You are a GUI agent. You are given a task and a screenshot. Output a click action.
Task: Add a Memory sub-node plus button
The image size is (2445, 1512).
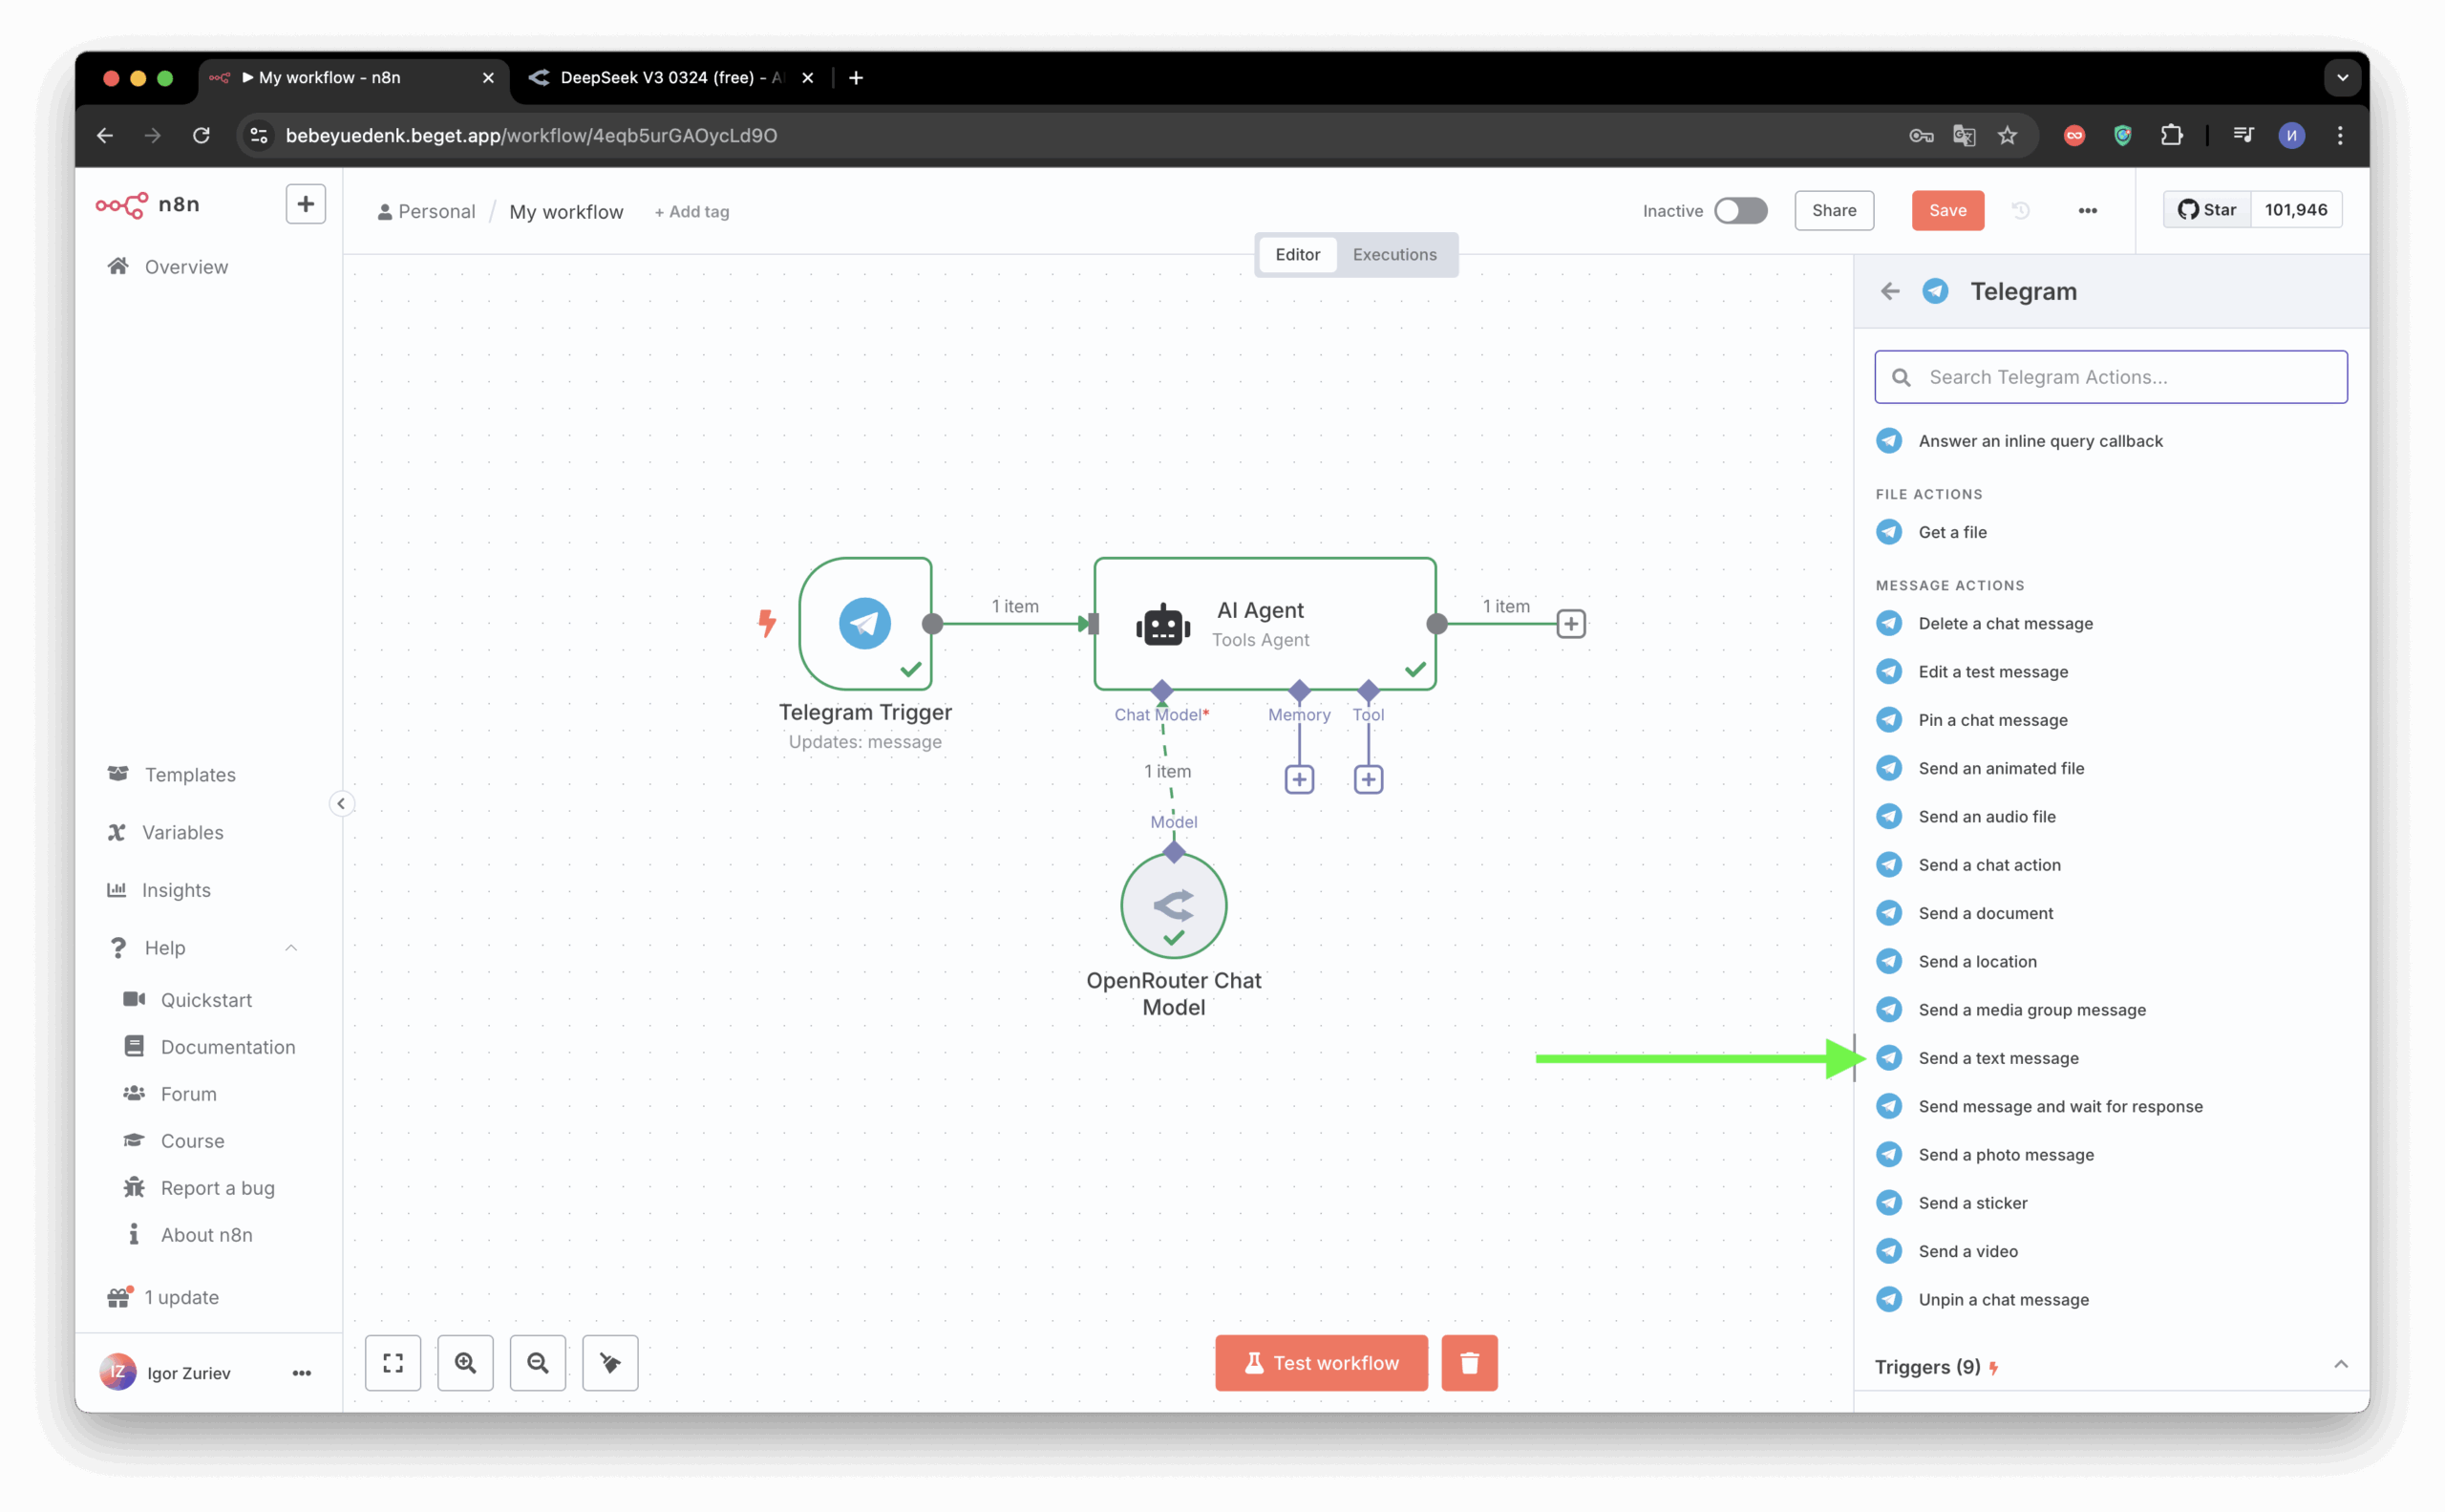pos(1299,780)
